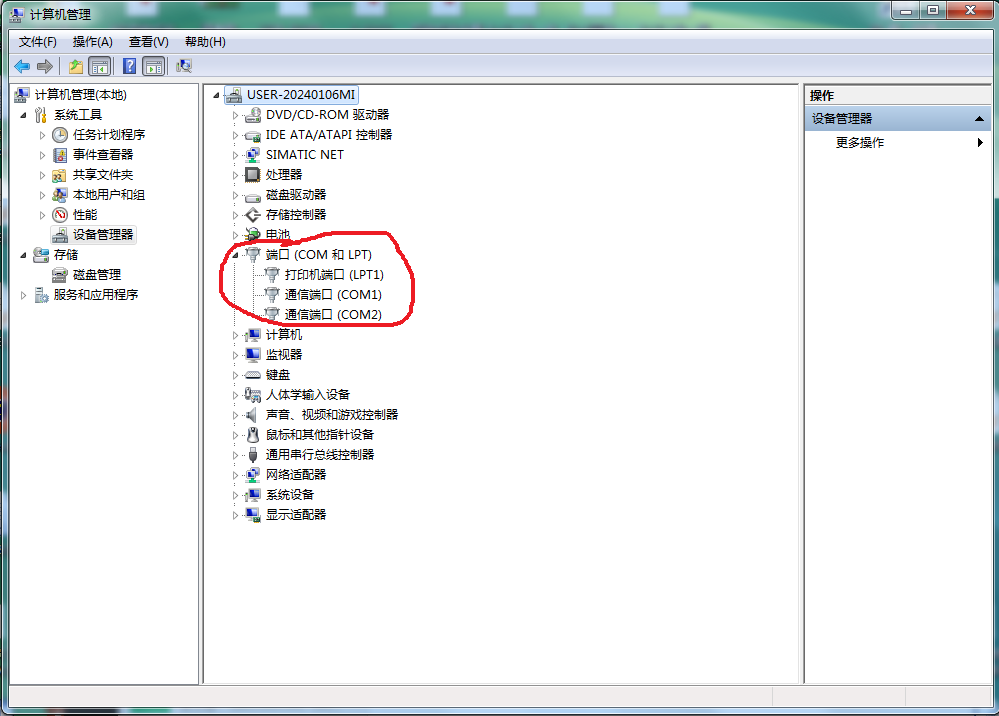
Task: Click the SIMATIC NET device icon
Action: click(x=253, y=155)
